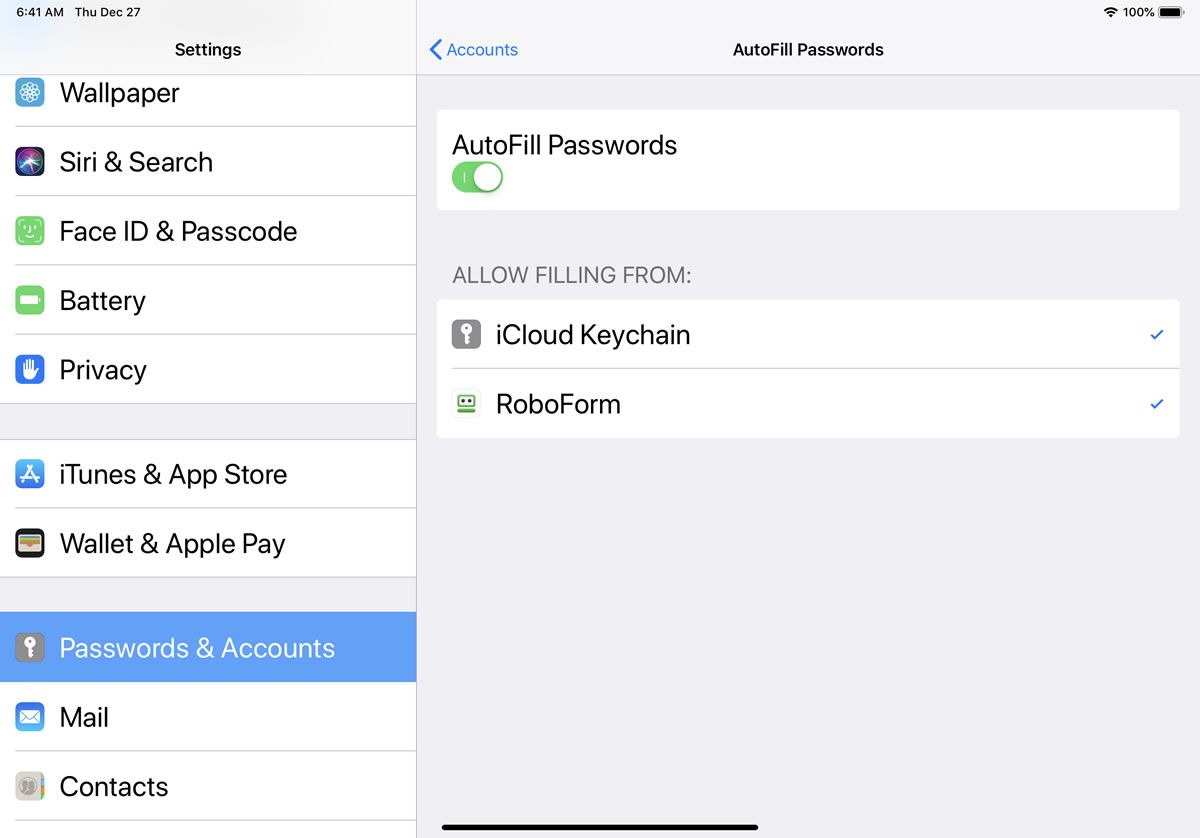Screen dimensions: 1200x838
Task: Tap the green Battery icon
Action: (x=30, y=300)
